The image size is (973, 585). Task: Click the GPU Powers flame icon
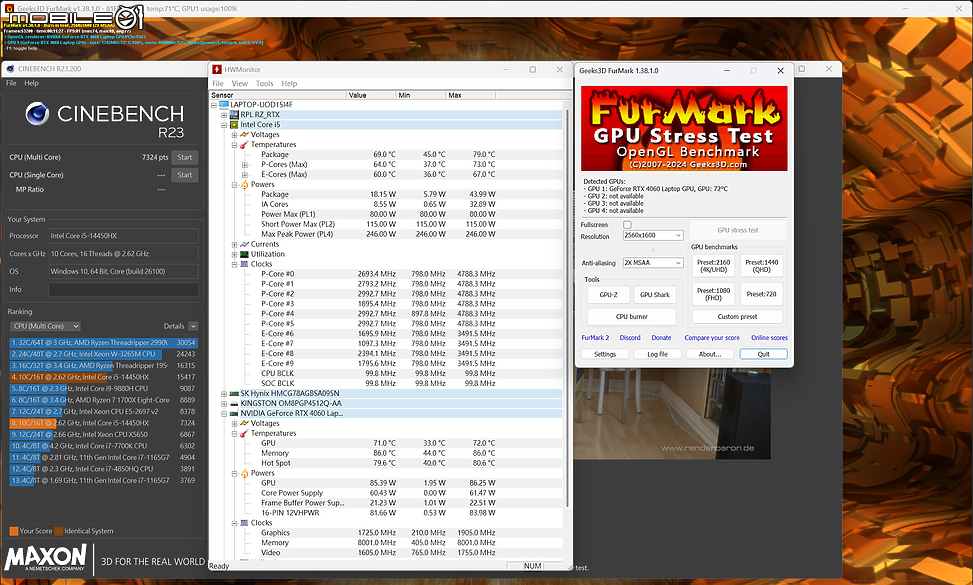pyautogui.click(x=244, y=473)
